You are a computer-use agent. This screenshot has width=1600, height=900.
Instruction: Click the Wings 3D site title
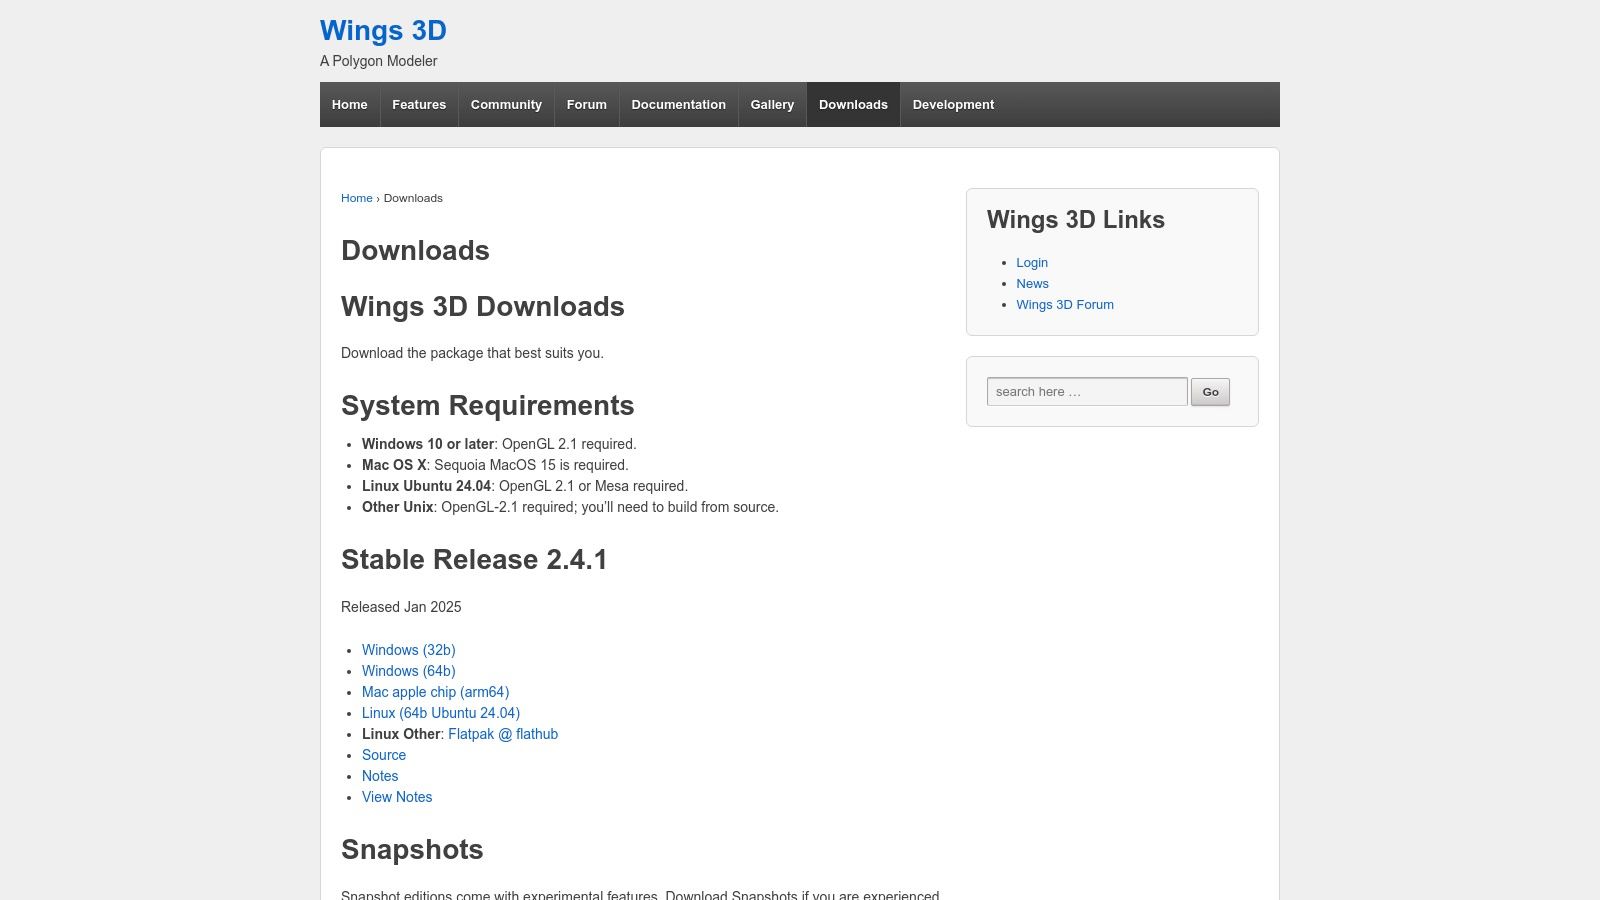[x=383, y=31]
